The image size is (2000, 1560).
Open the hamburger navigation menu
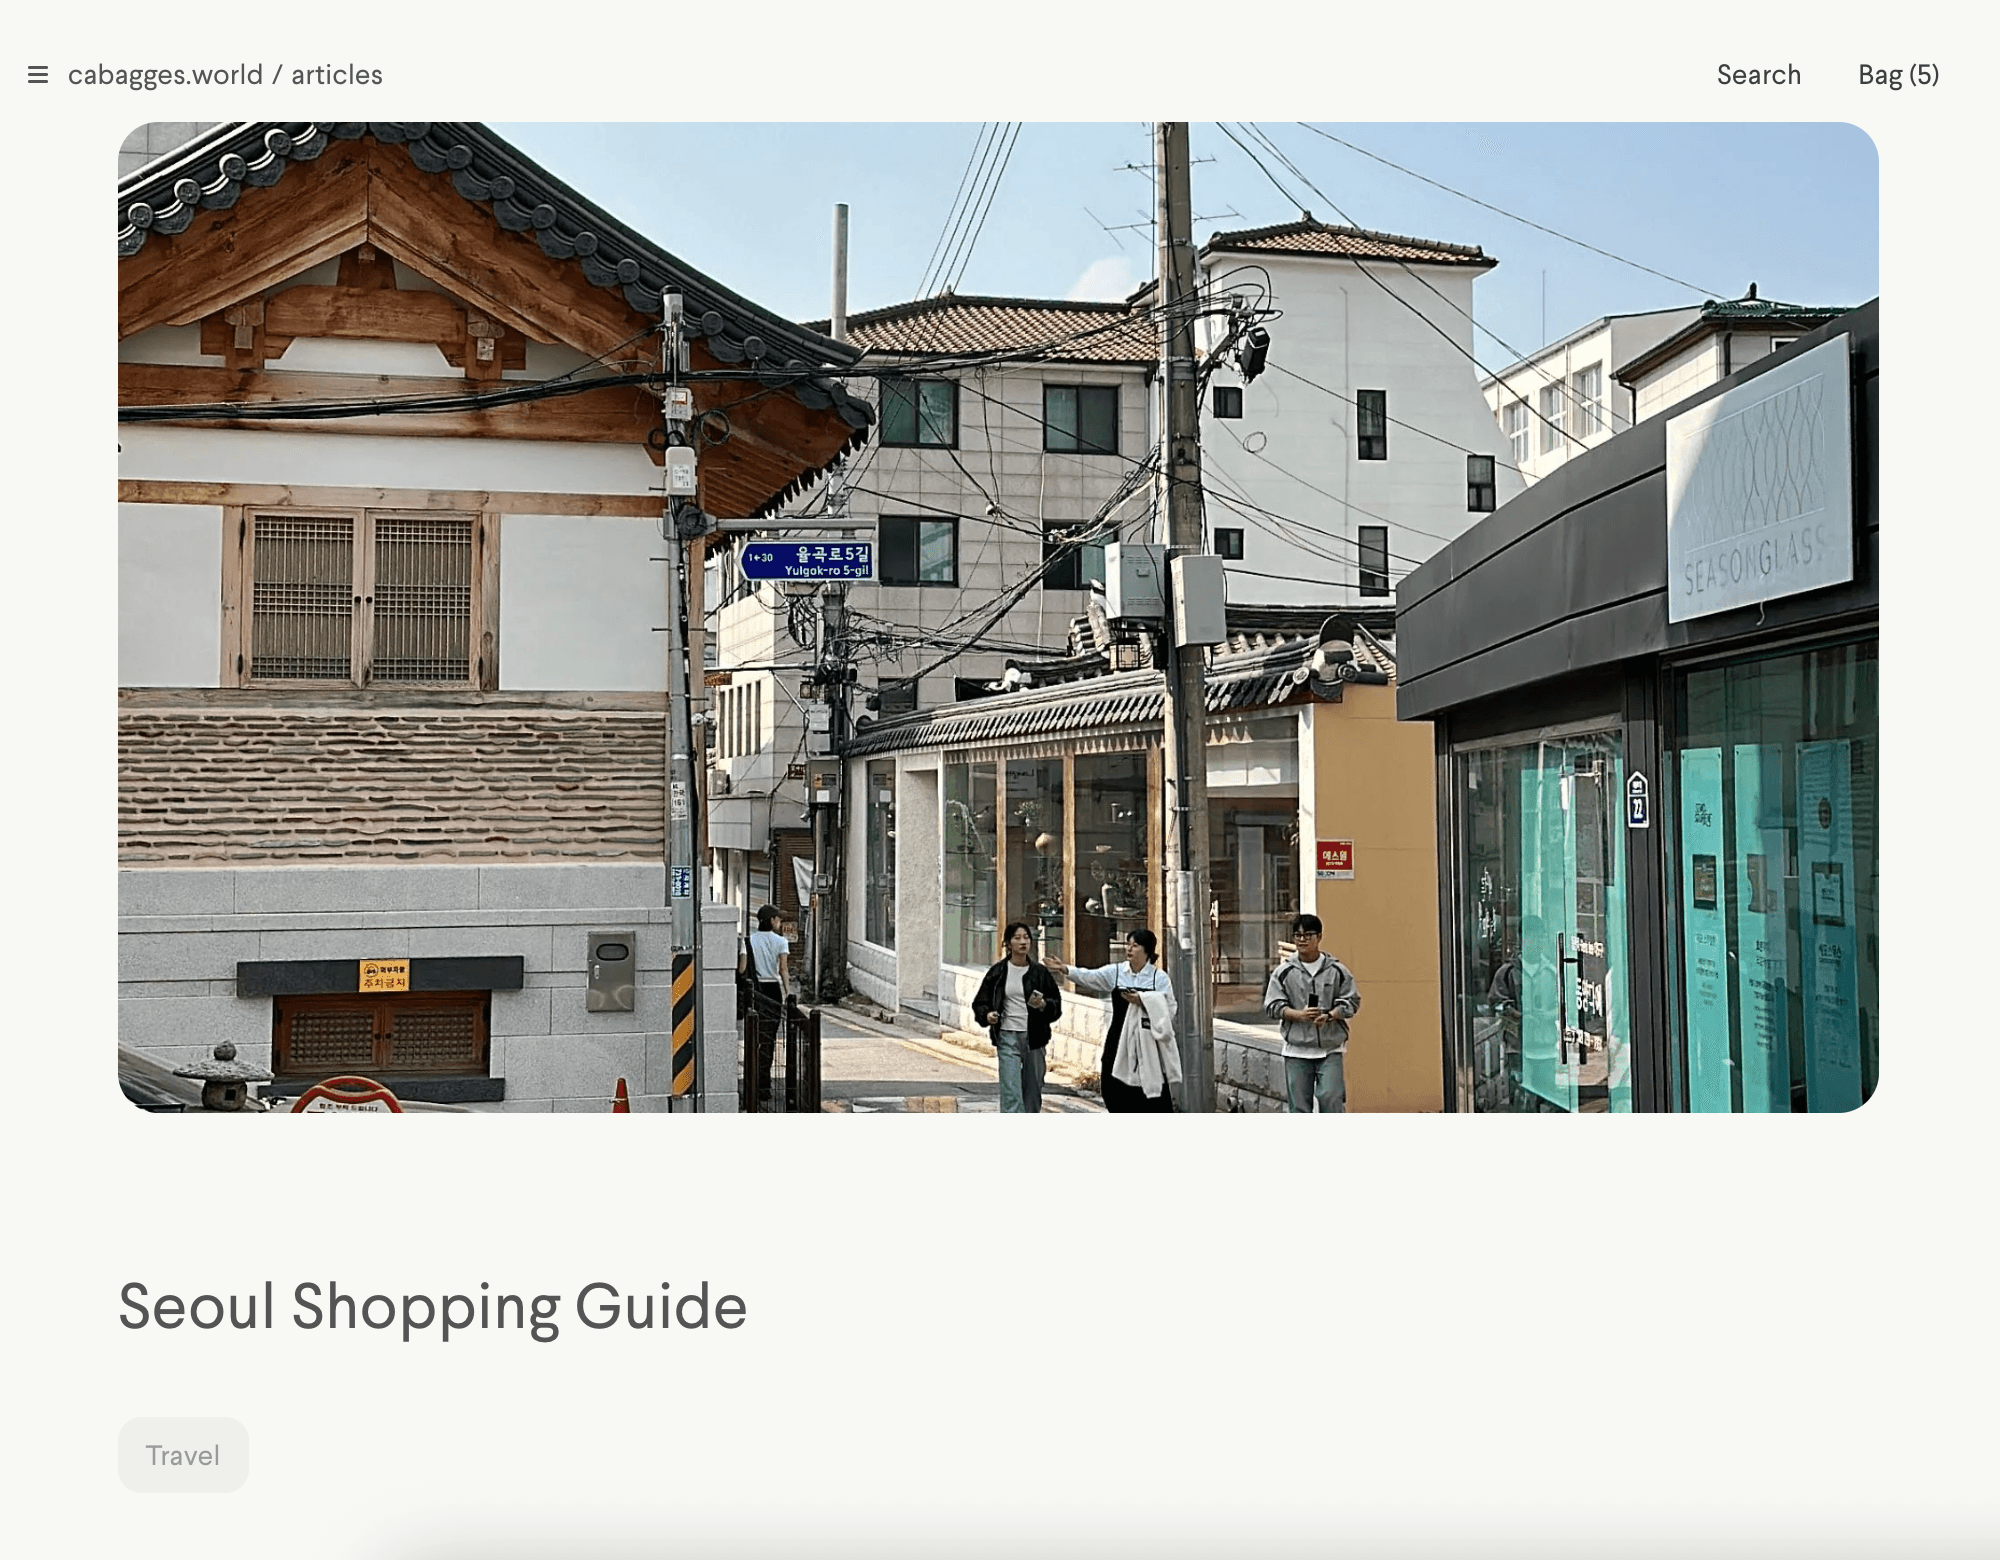tap(38, 75)
